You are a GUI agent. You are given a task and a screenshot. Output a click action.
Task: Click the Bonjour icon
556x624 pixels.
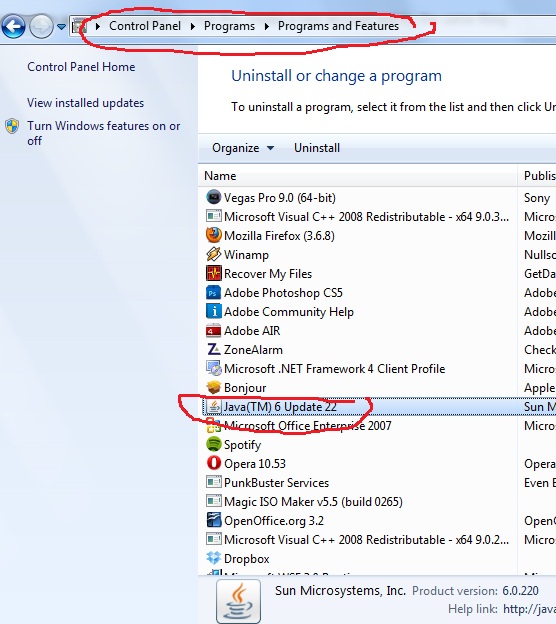pos(214,387)
